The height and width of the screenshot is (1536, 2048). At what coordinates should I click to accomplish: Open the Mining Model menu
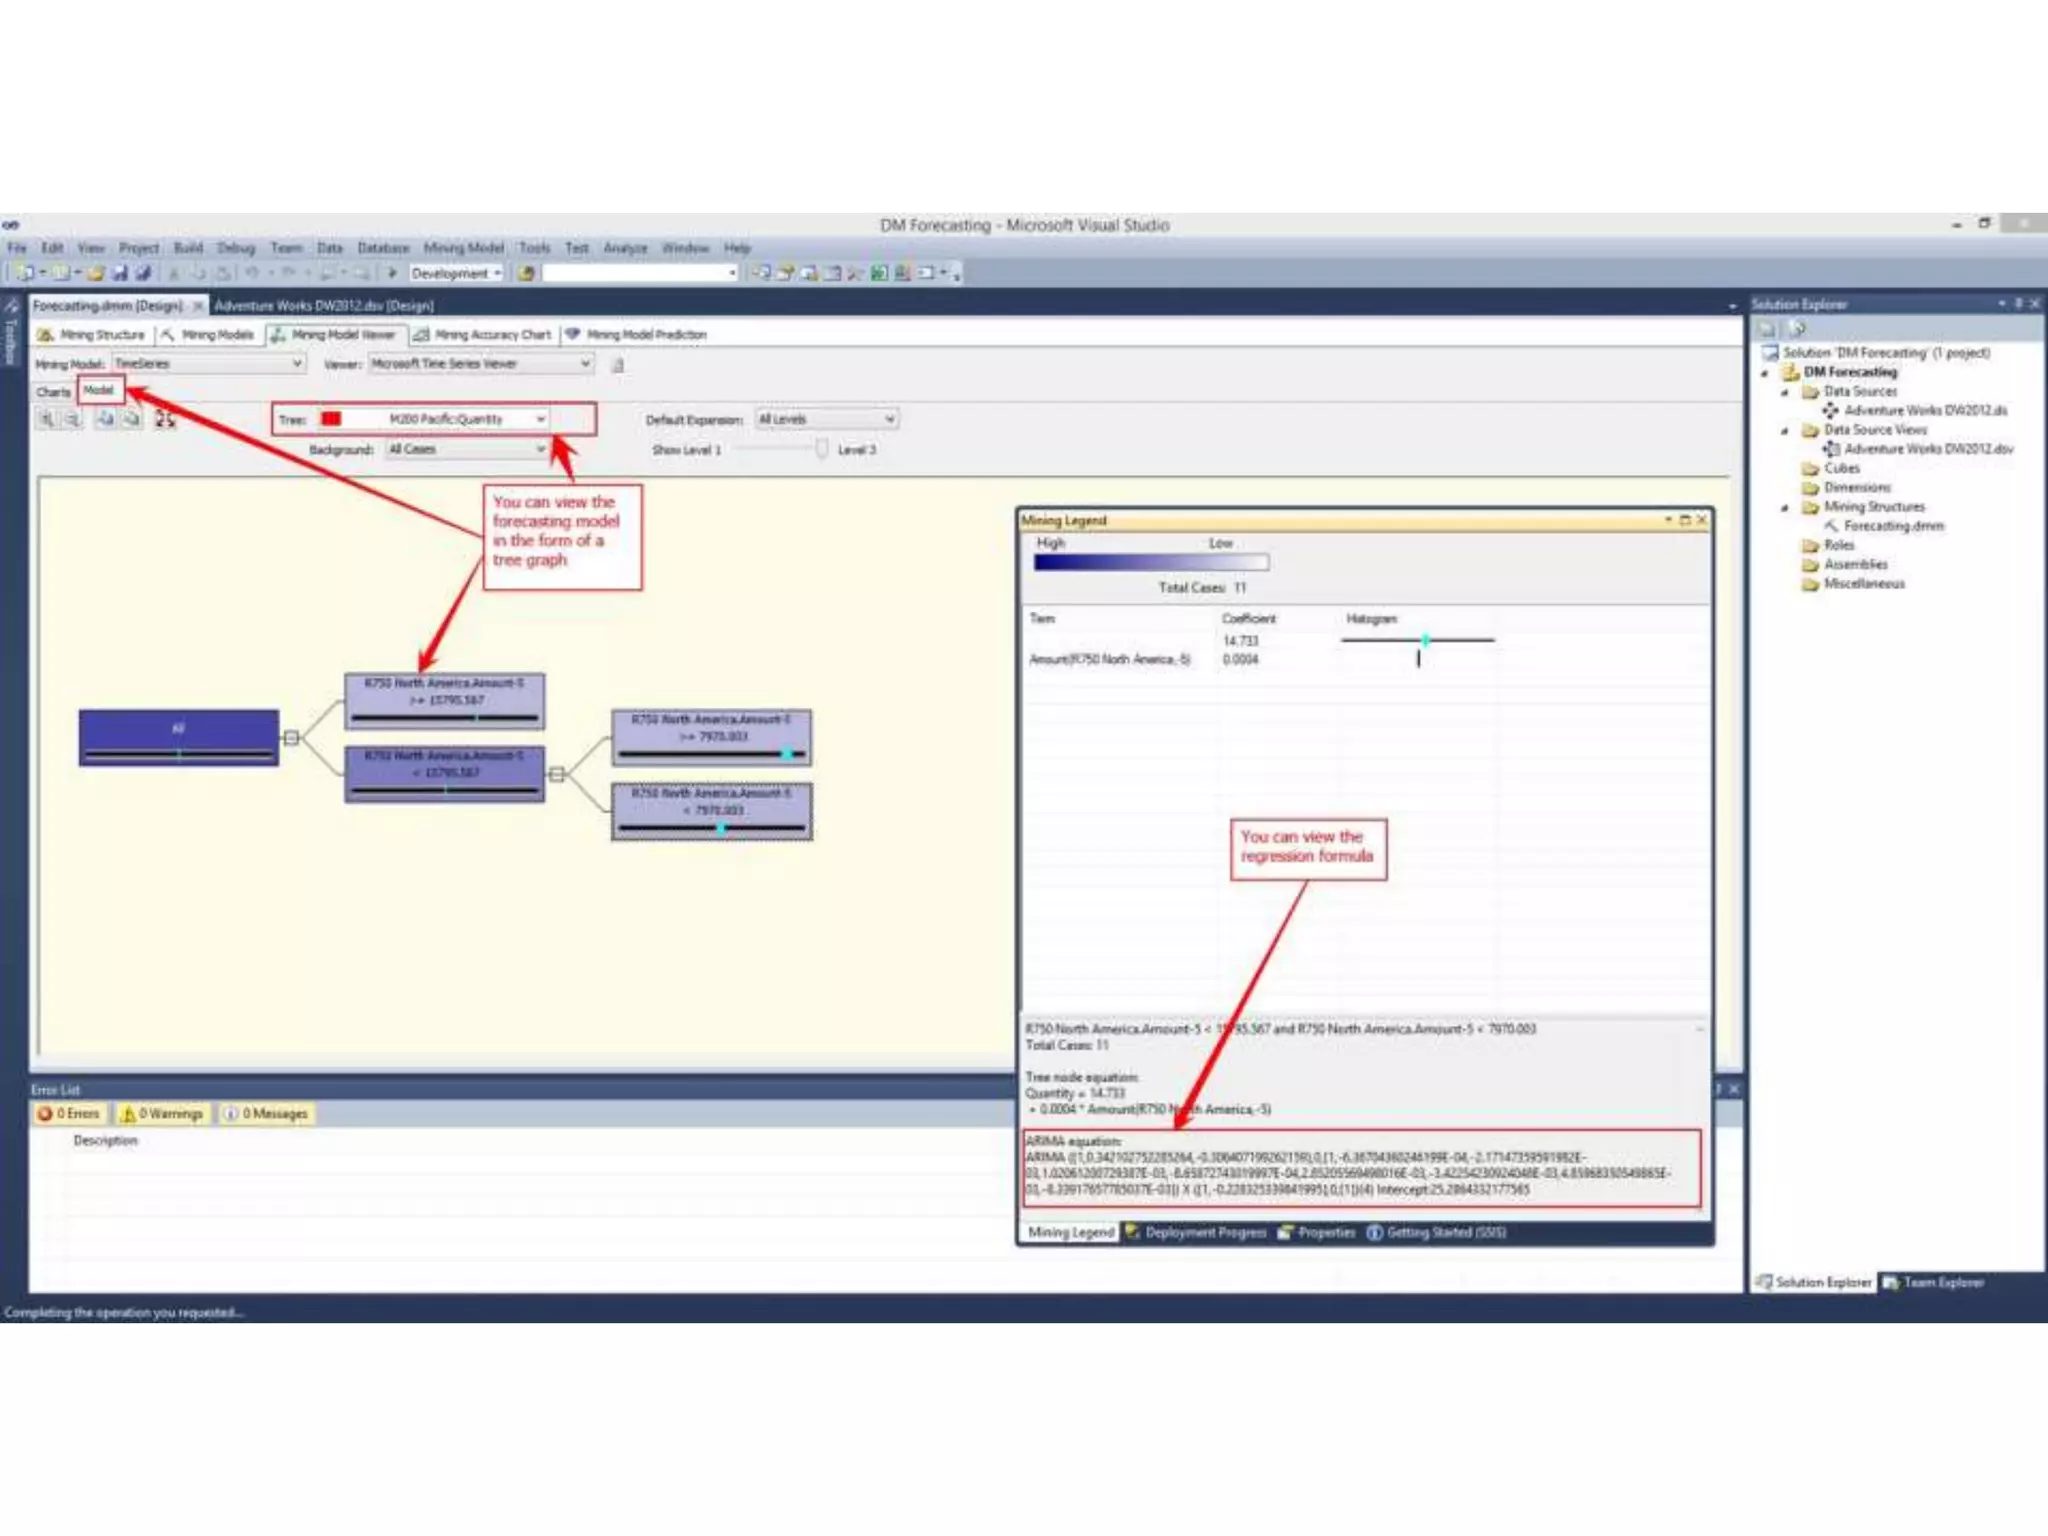463,248
